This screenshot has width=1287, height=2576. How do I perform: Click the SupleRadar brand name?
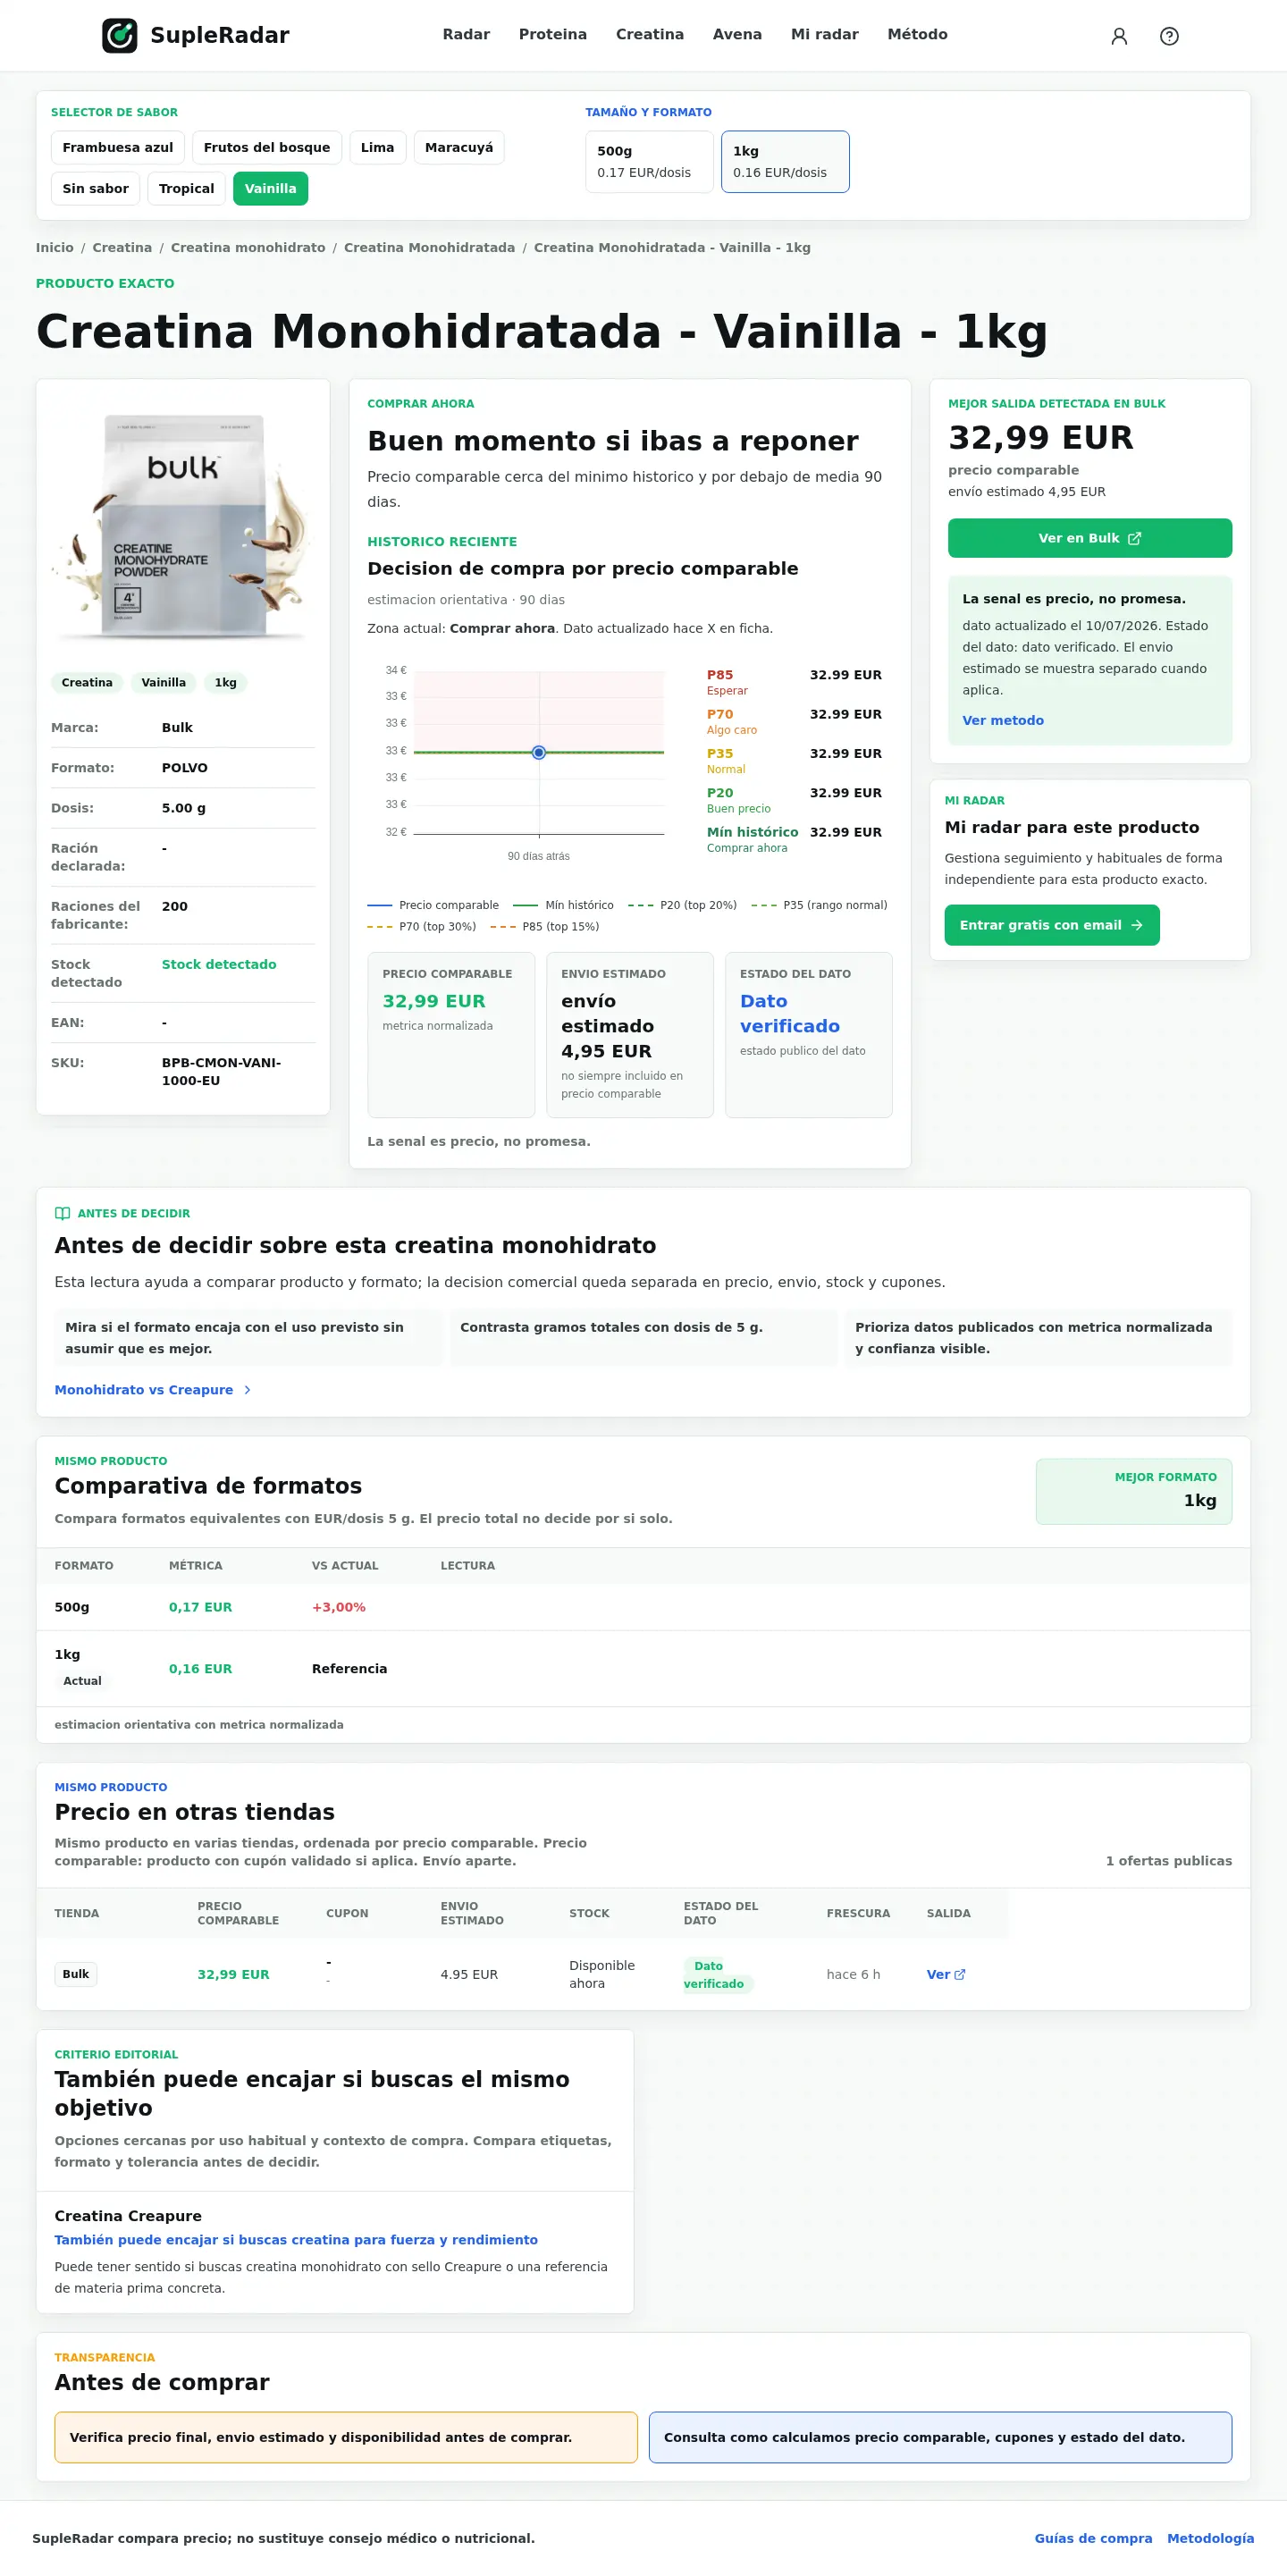220,35
